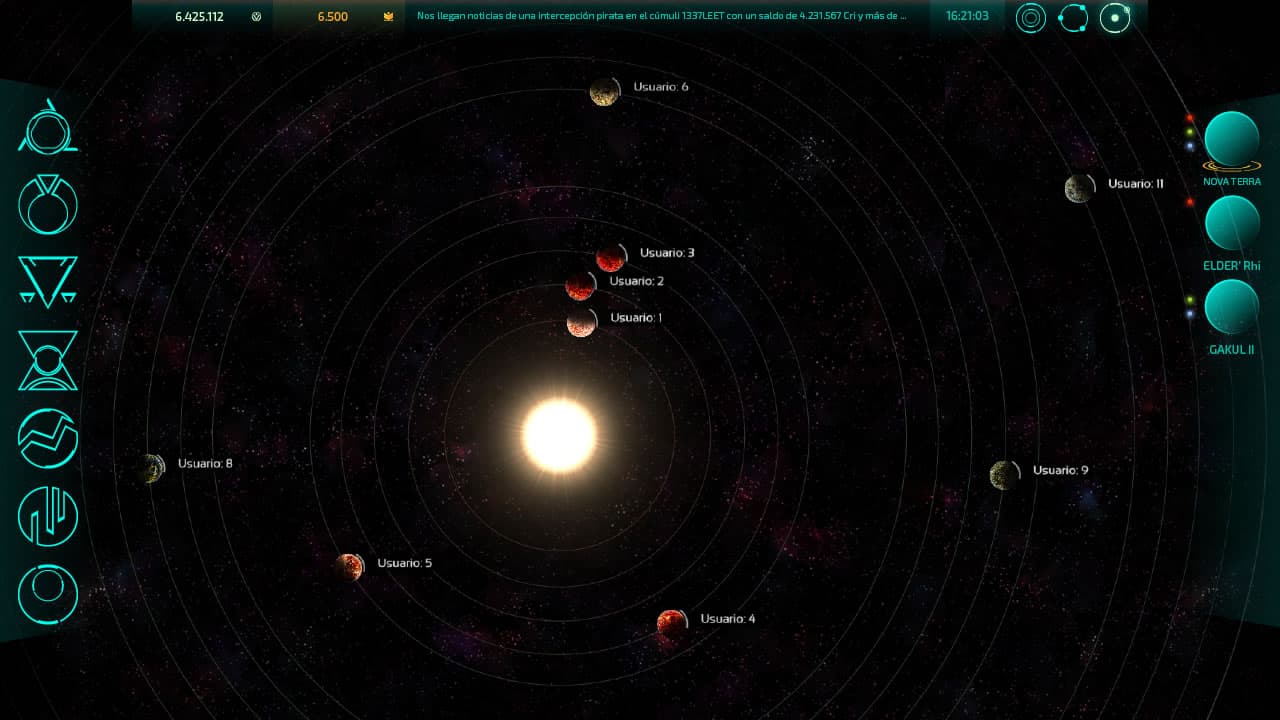The height and width of the screenshot is (720, 1280).
Task: Select the NOVA TERRA planet sphere
Action: 1231,139
